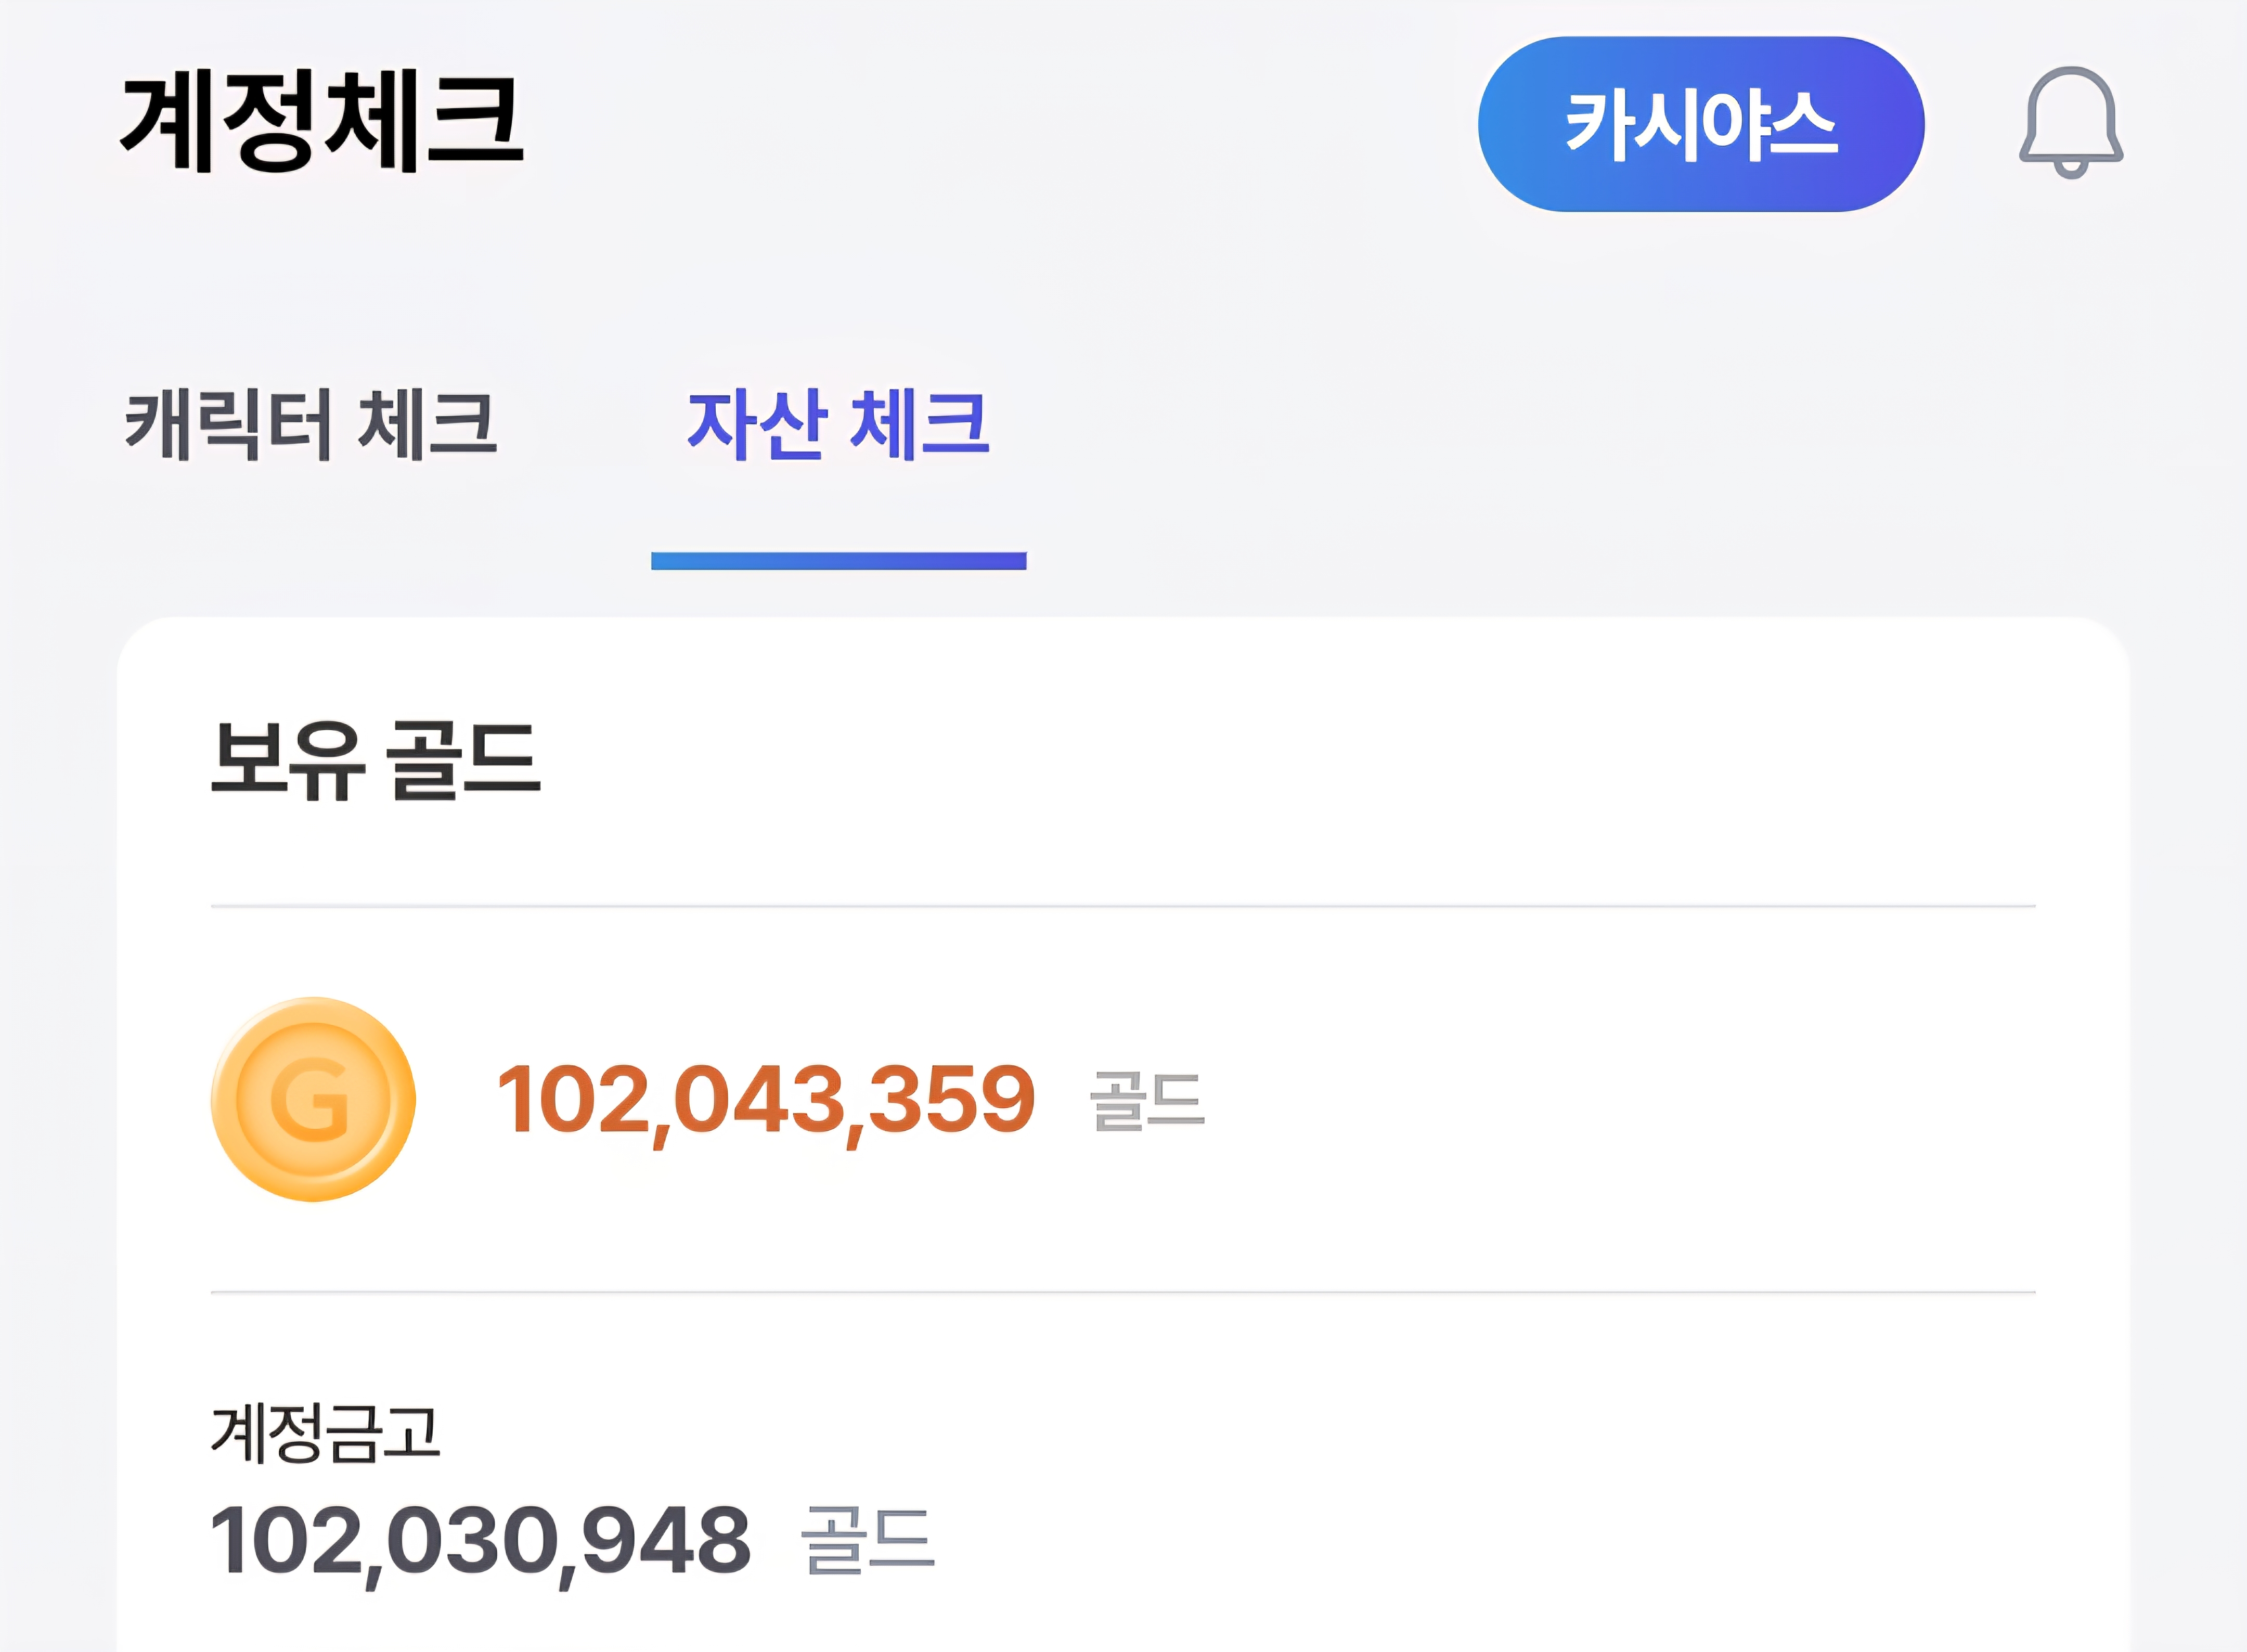Click 골드 label beside the orange total
Viewport: 2247px width, 1652px height.
(1147, 1101)
